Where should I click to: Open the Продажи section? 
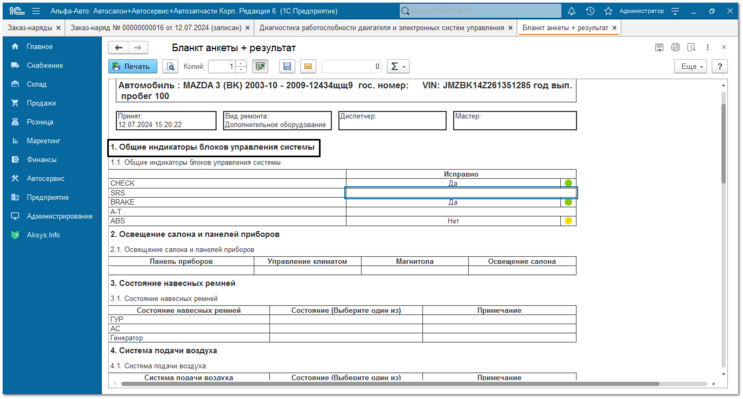tap(41, 103)
